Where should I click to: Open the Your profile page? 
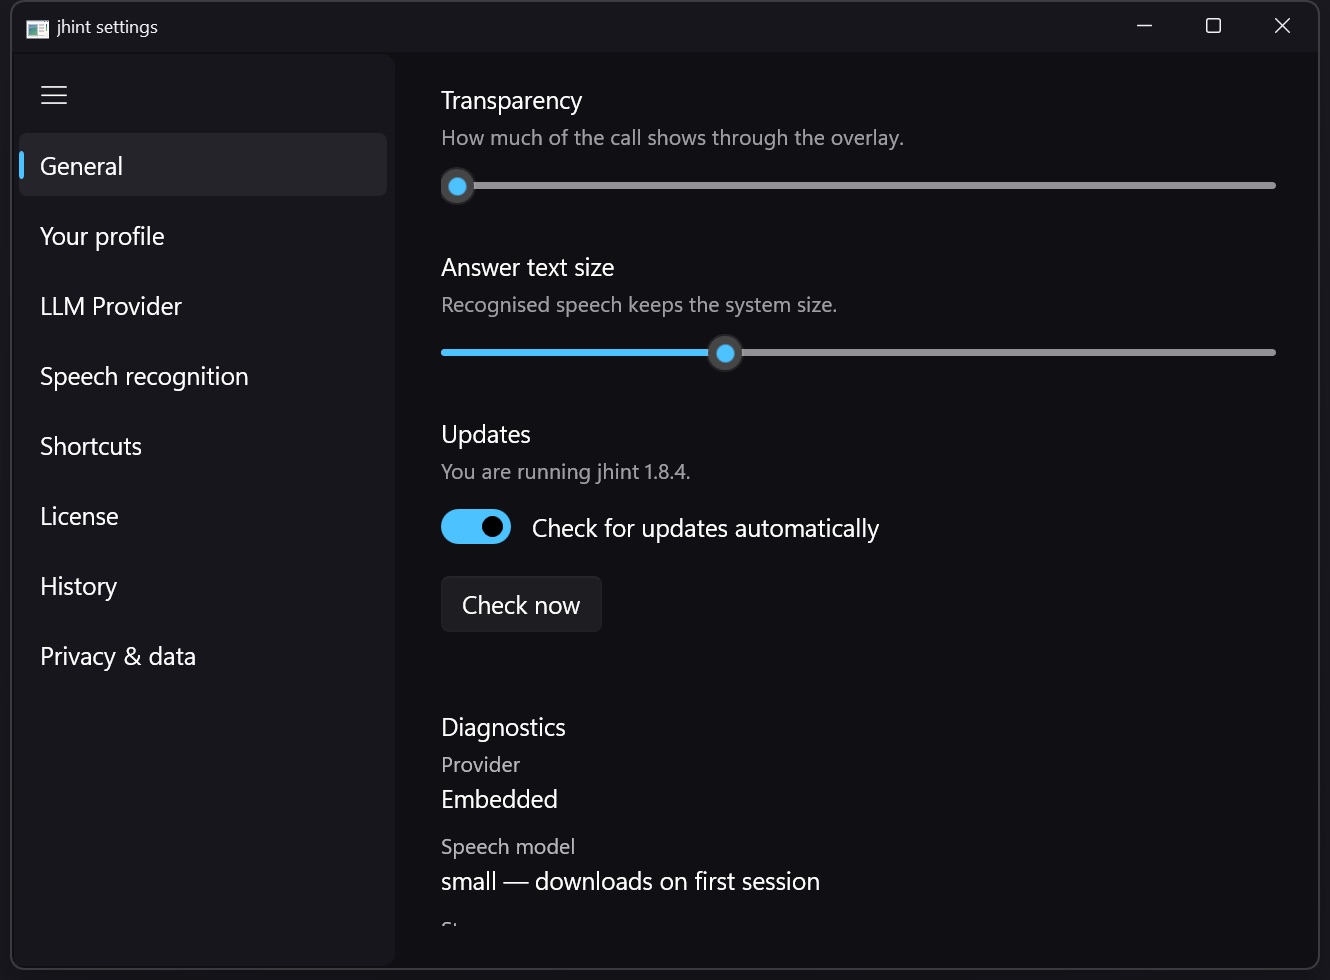pyautogui.click(x=203, y=236)
